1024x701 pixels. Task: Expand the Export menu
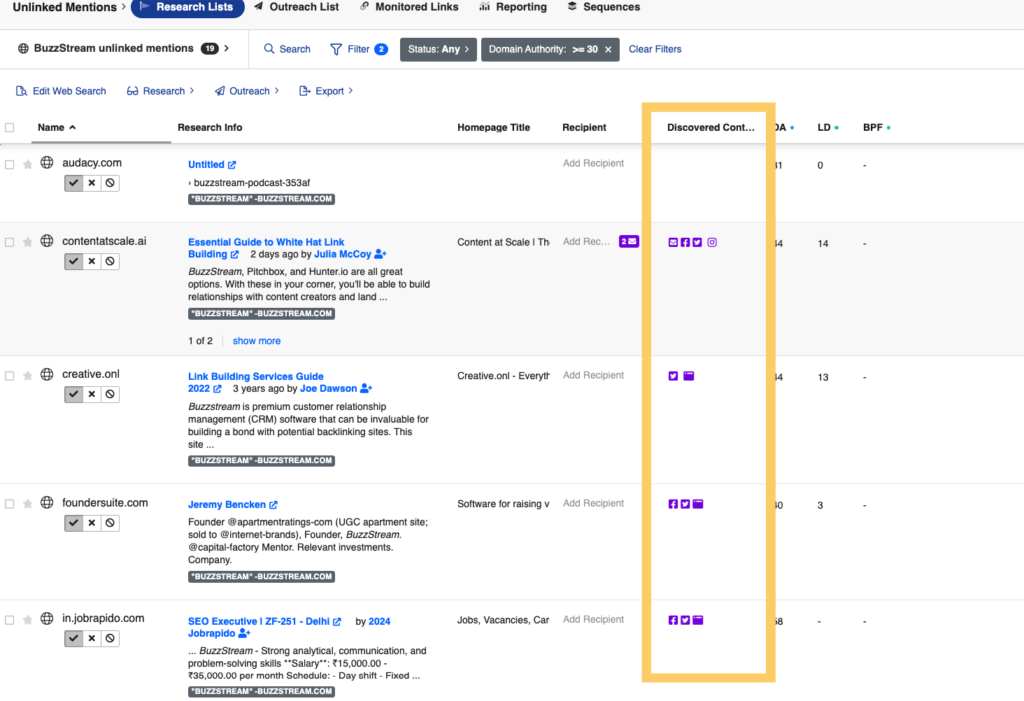(x=327, y=91)
